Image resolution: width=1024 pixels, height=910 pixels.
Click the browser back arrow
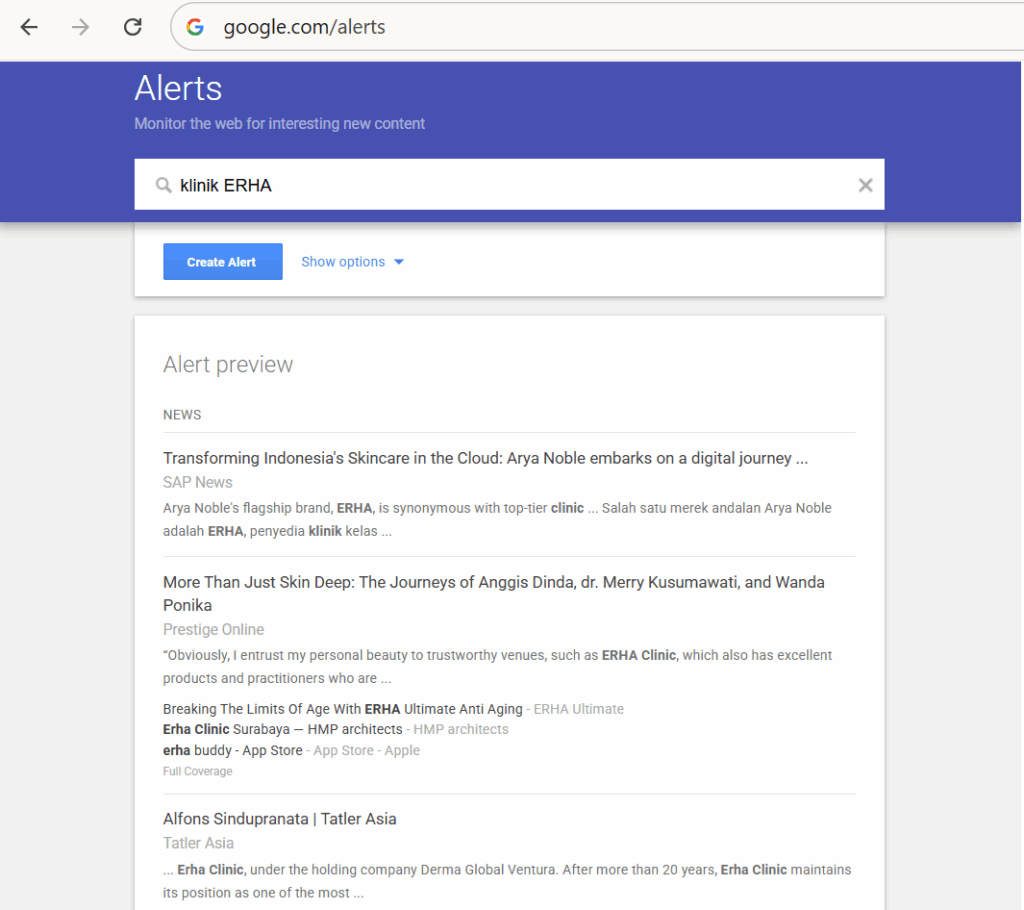29,27
